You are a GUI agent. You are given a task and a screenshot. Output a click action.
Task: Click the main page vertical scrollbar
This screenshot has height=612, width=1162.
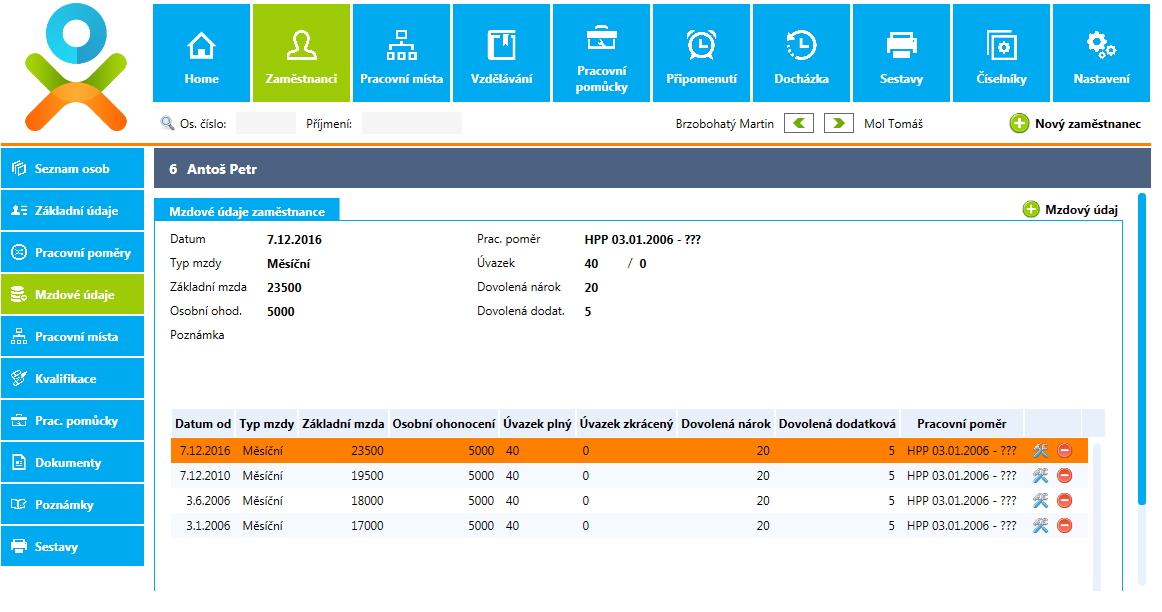point(1142,348)
